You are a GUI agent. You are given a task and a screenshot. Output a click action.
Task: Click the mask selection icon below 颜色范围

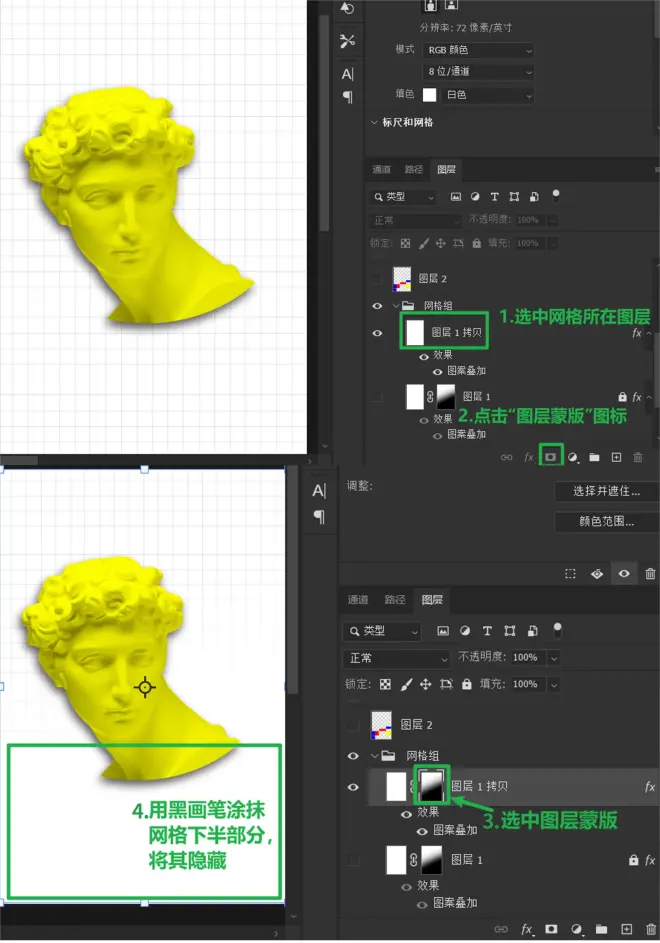[x=570, y=574]
